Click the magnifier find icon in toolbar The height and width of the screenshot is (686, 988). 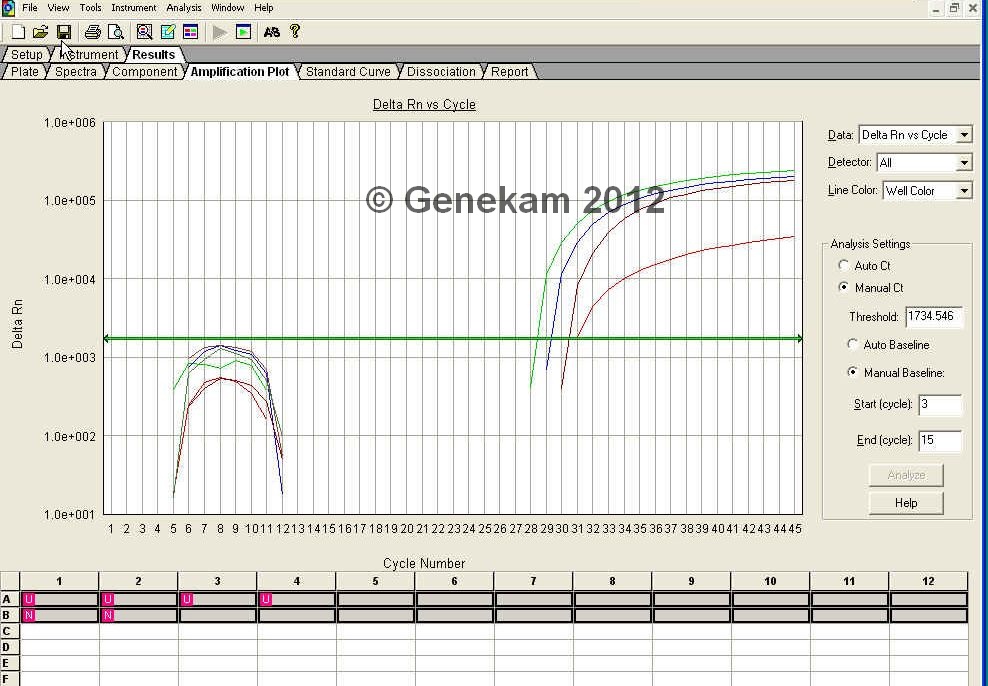click(x=144, y=31)
